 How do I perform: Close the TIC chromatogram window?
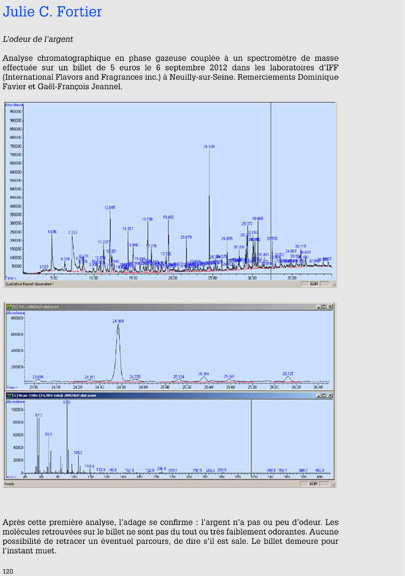[330, 307]
